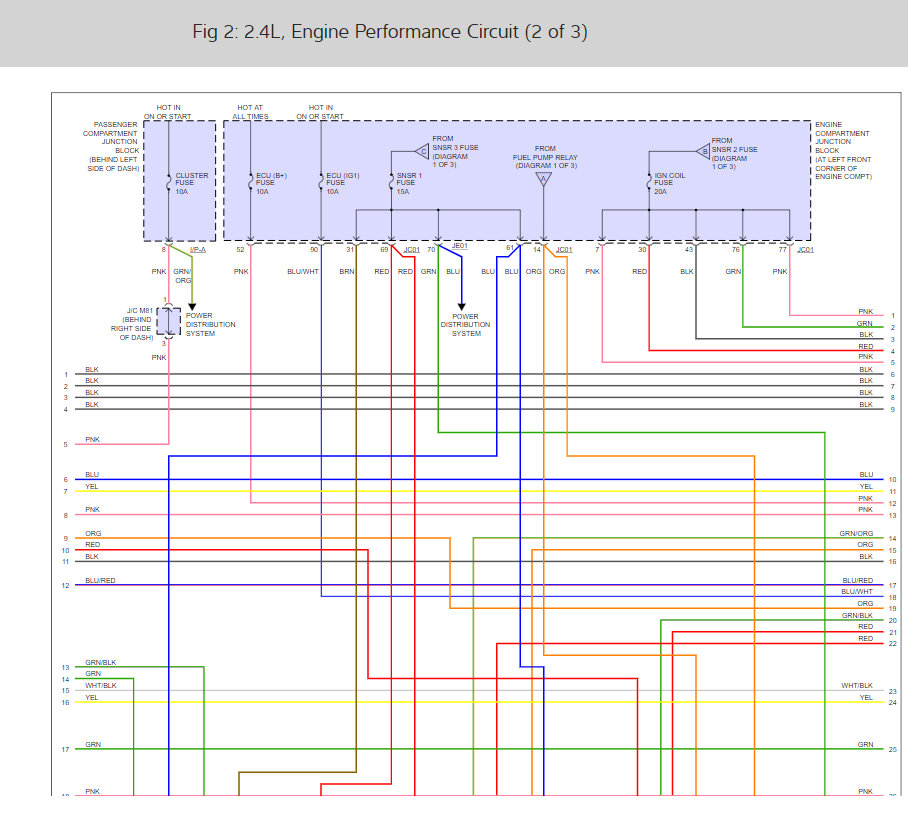Screen dimensions: 908x813
Task: Click the 'FROM SNSR 2 FUSE' note
Action: coord(734,153)
